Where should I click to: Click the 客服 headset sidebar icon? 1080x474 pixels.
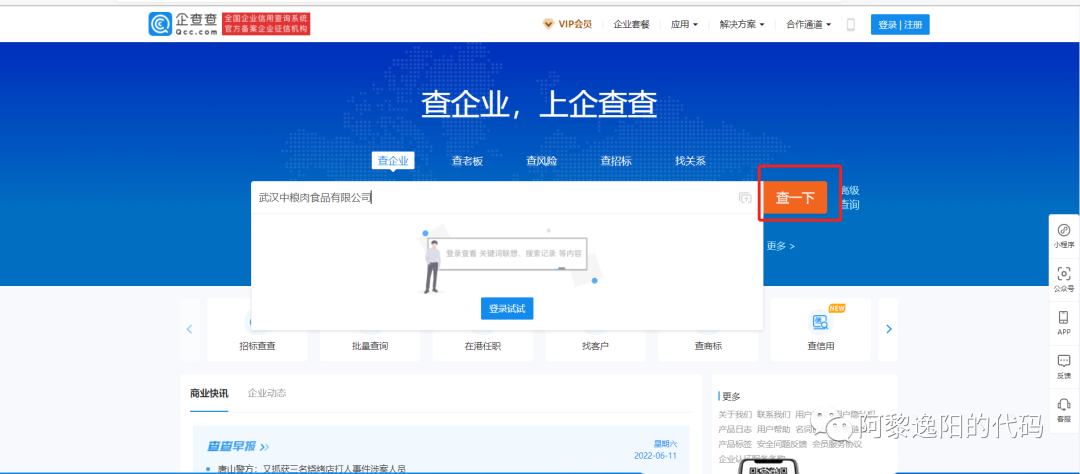pos(1063,410)
